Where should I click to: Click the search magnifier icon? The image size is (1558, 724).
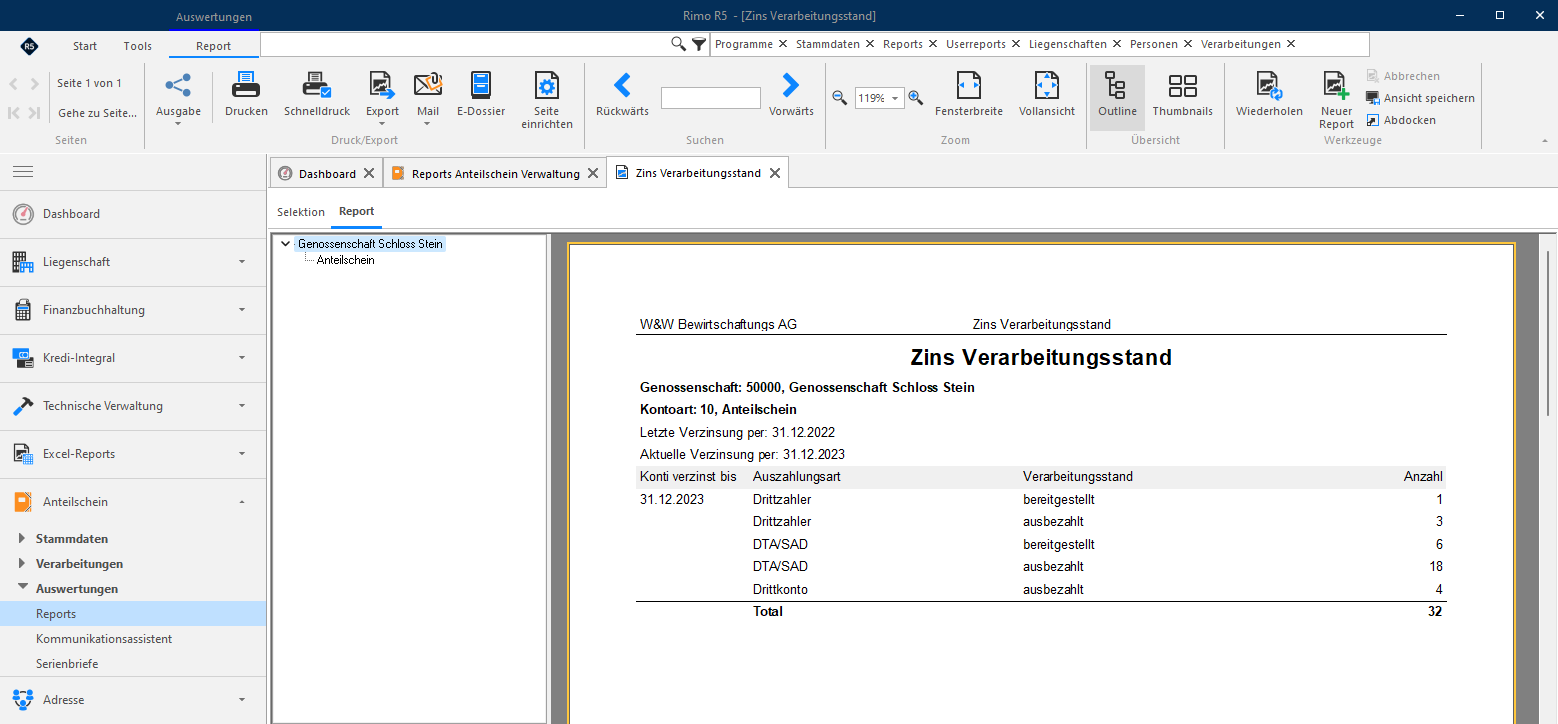(x=678, y=44)
